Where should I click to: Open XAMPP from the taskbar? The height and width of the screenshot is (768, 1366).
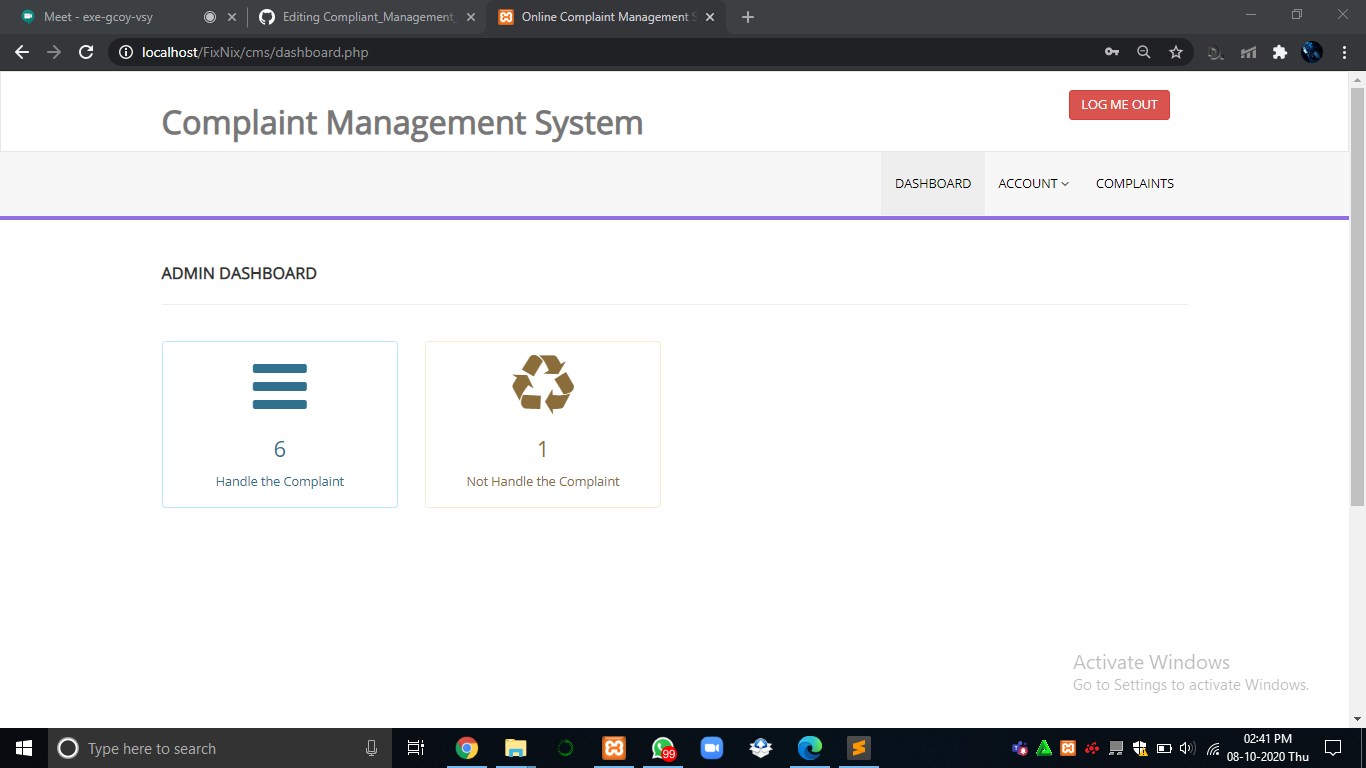click(x=613, y=747)
